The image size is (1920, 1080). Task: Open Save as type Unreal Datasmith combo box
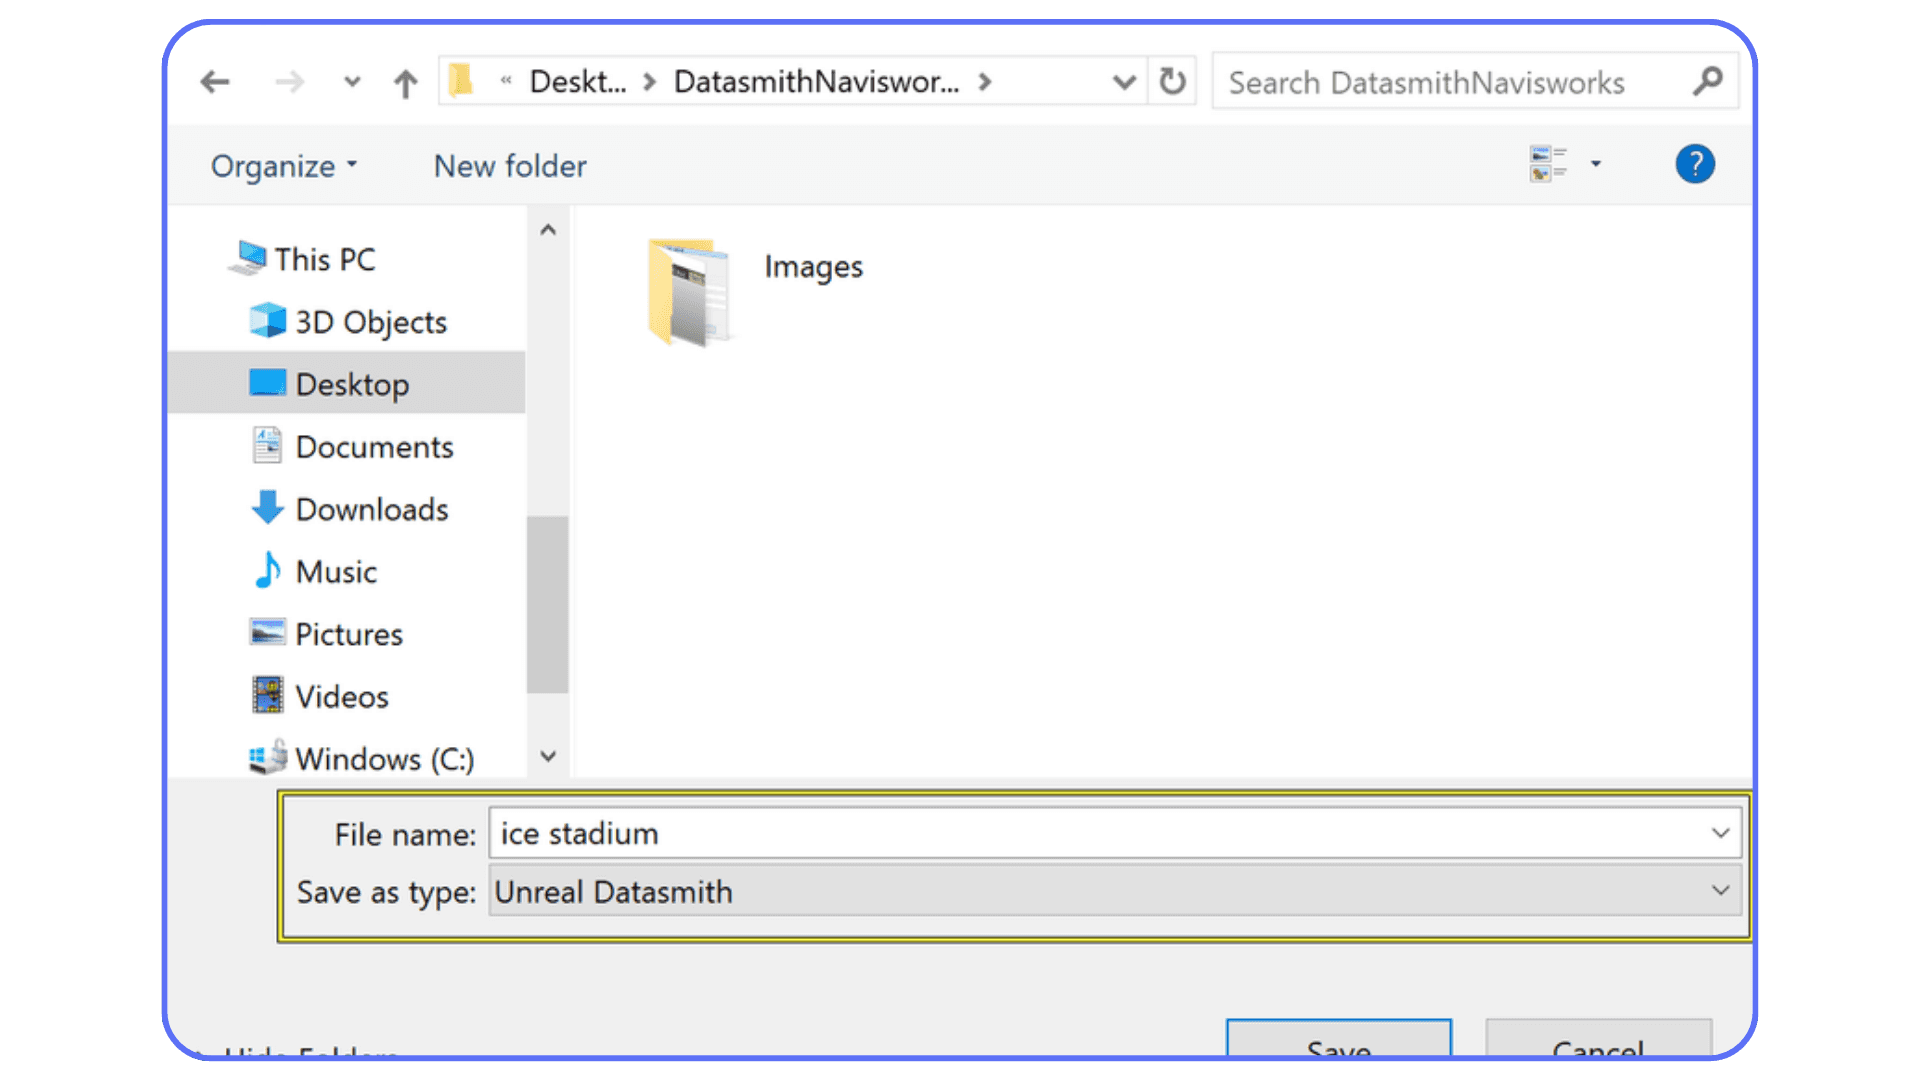[1115, 891]
